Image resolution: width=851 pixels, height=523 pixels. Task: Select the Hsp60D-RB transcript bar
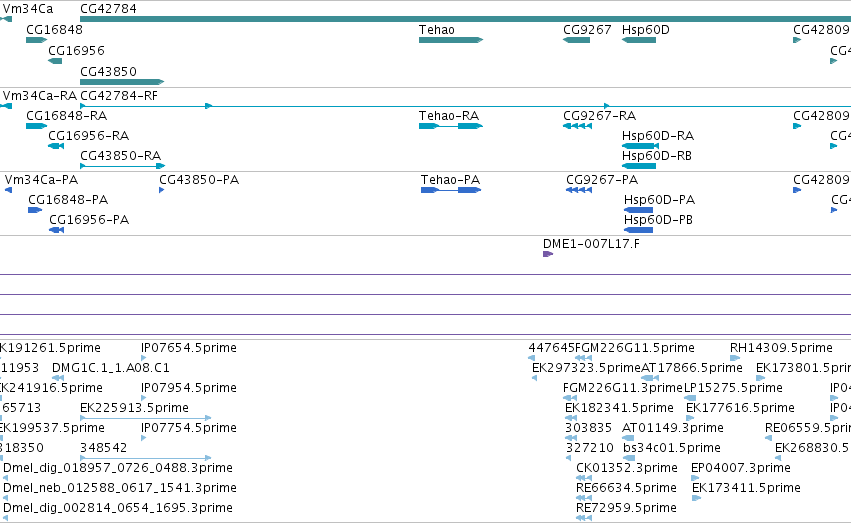(639, 165)
